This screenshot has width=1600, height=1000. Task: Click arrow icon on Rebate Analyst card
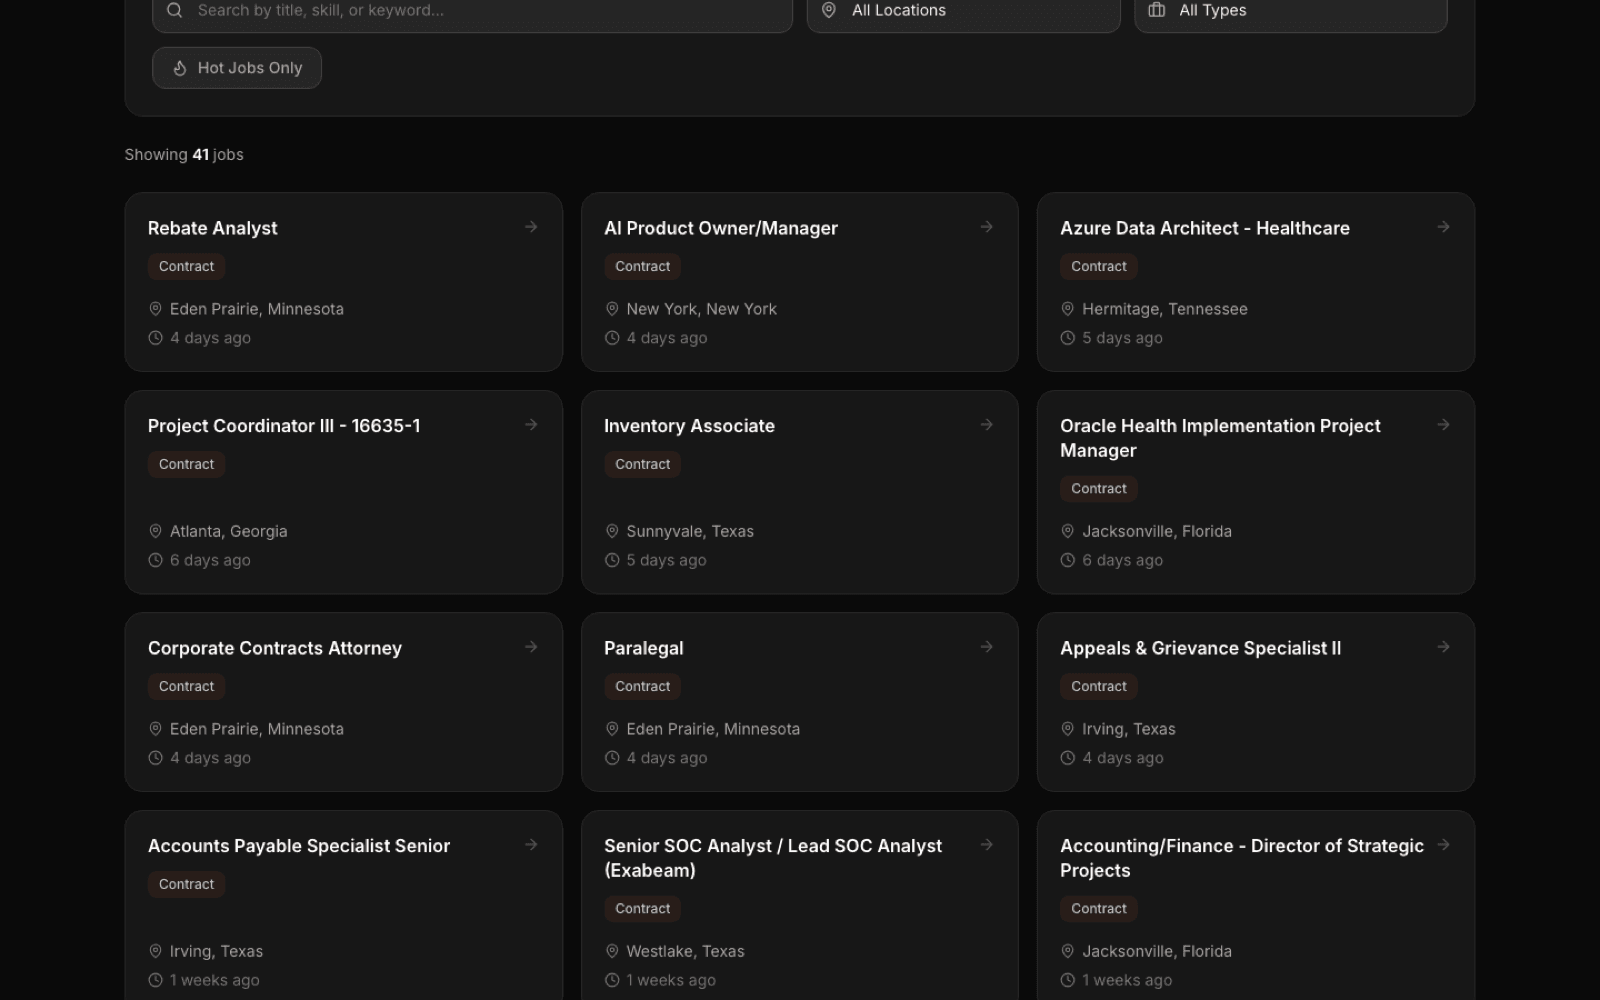click(x=531, y=227)
